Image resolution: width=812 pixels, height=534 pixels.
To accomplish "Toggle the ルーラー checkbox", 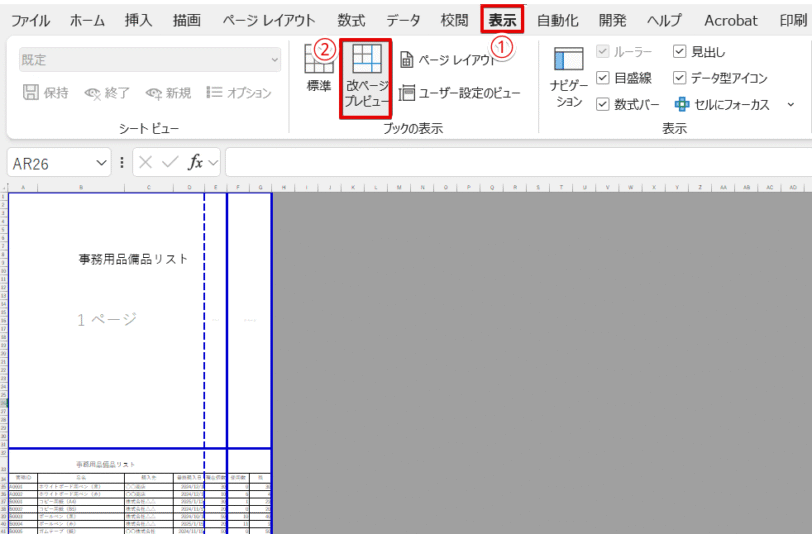I will (603, 51).
